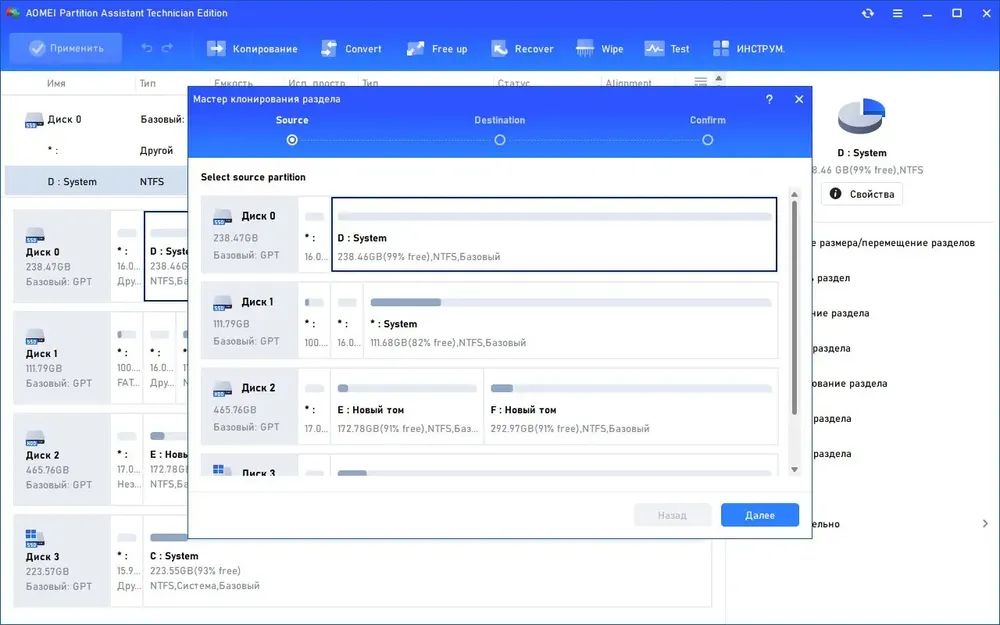Click the Copy (Копирование) toolbar icon
Viewport: 1000px width, 625px height.
click(216, 48)
